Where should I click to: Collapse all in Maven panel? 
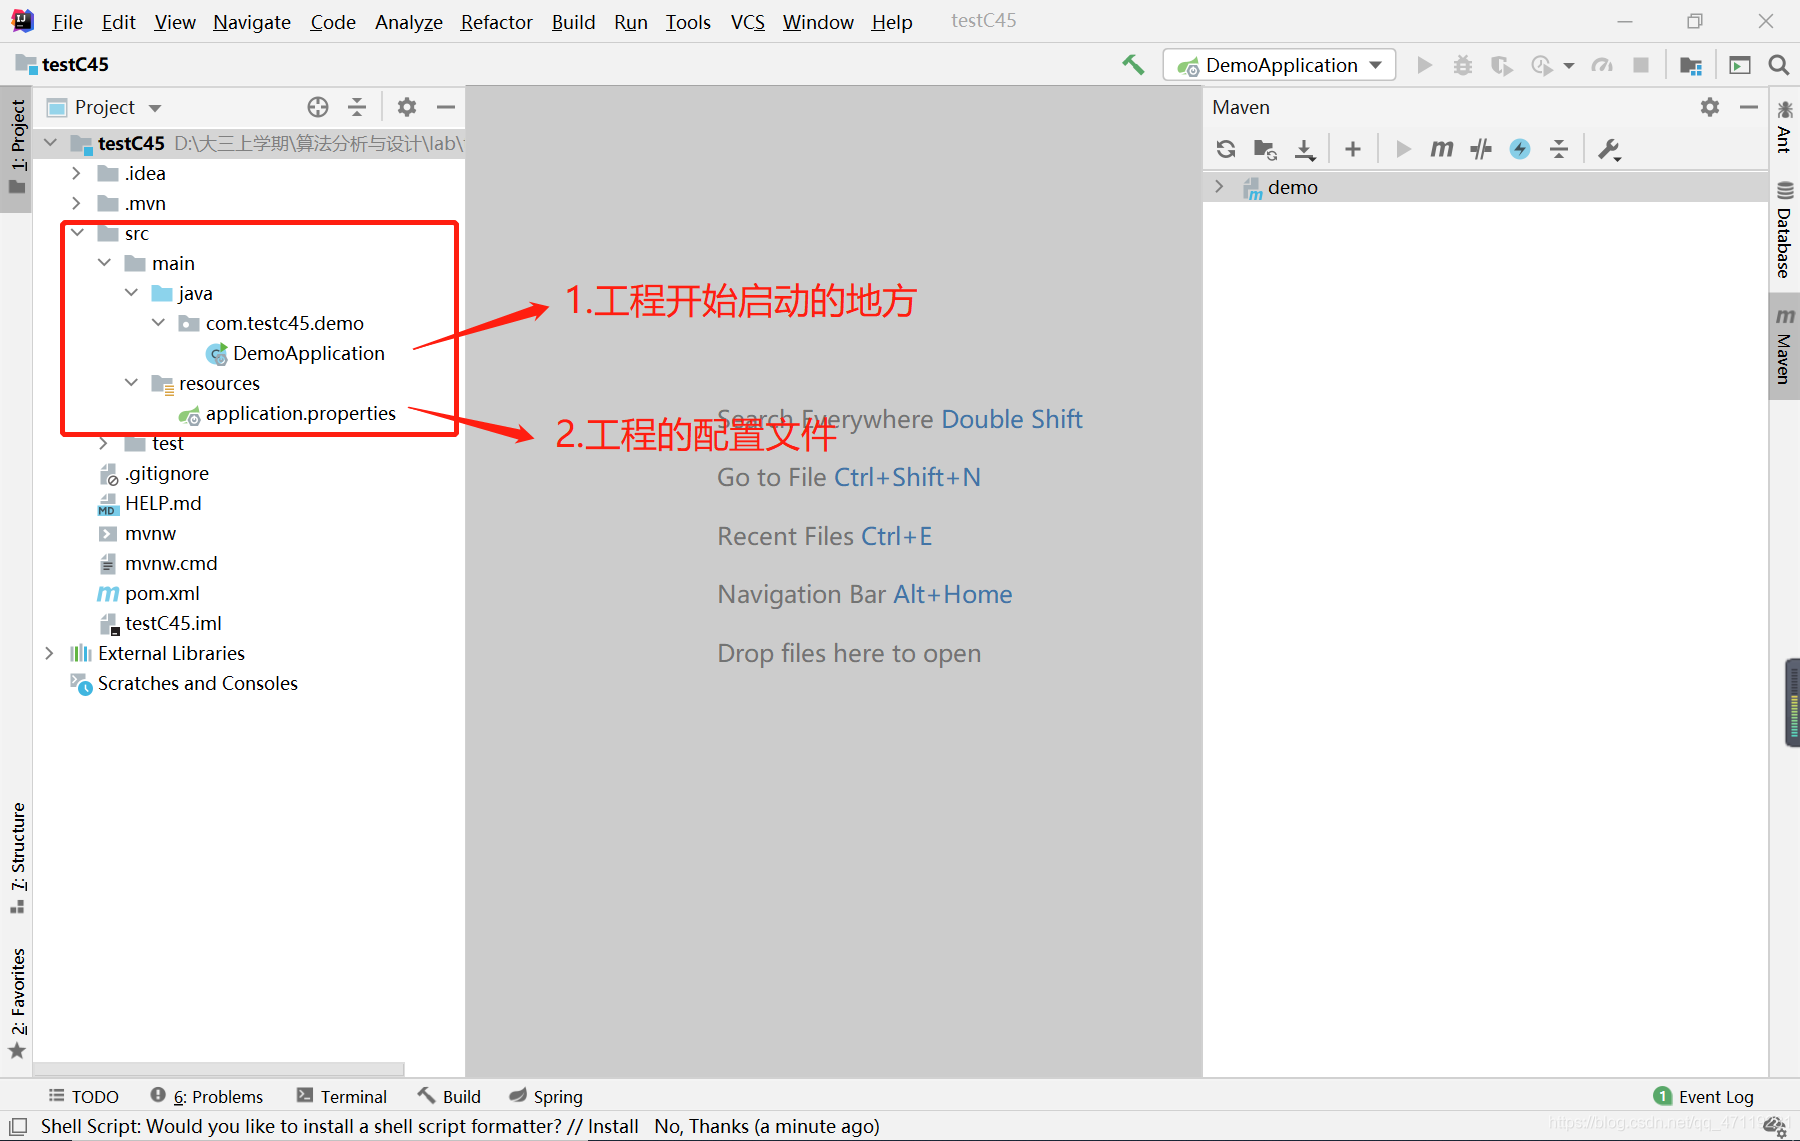tap(1559, 149)
